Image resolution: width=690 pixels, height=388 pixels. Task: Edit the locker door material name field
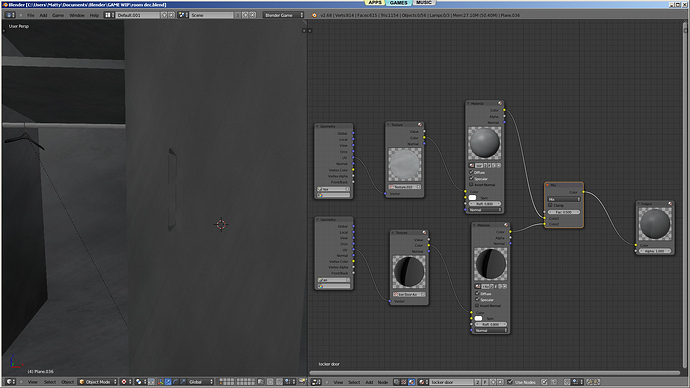coord(451,382)
